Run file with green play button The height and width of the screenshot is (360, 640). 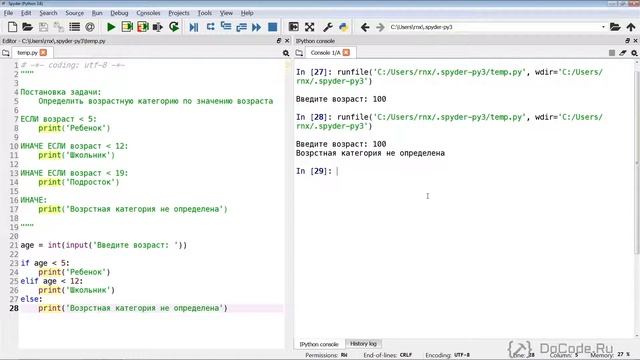pos(111,27)
